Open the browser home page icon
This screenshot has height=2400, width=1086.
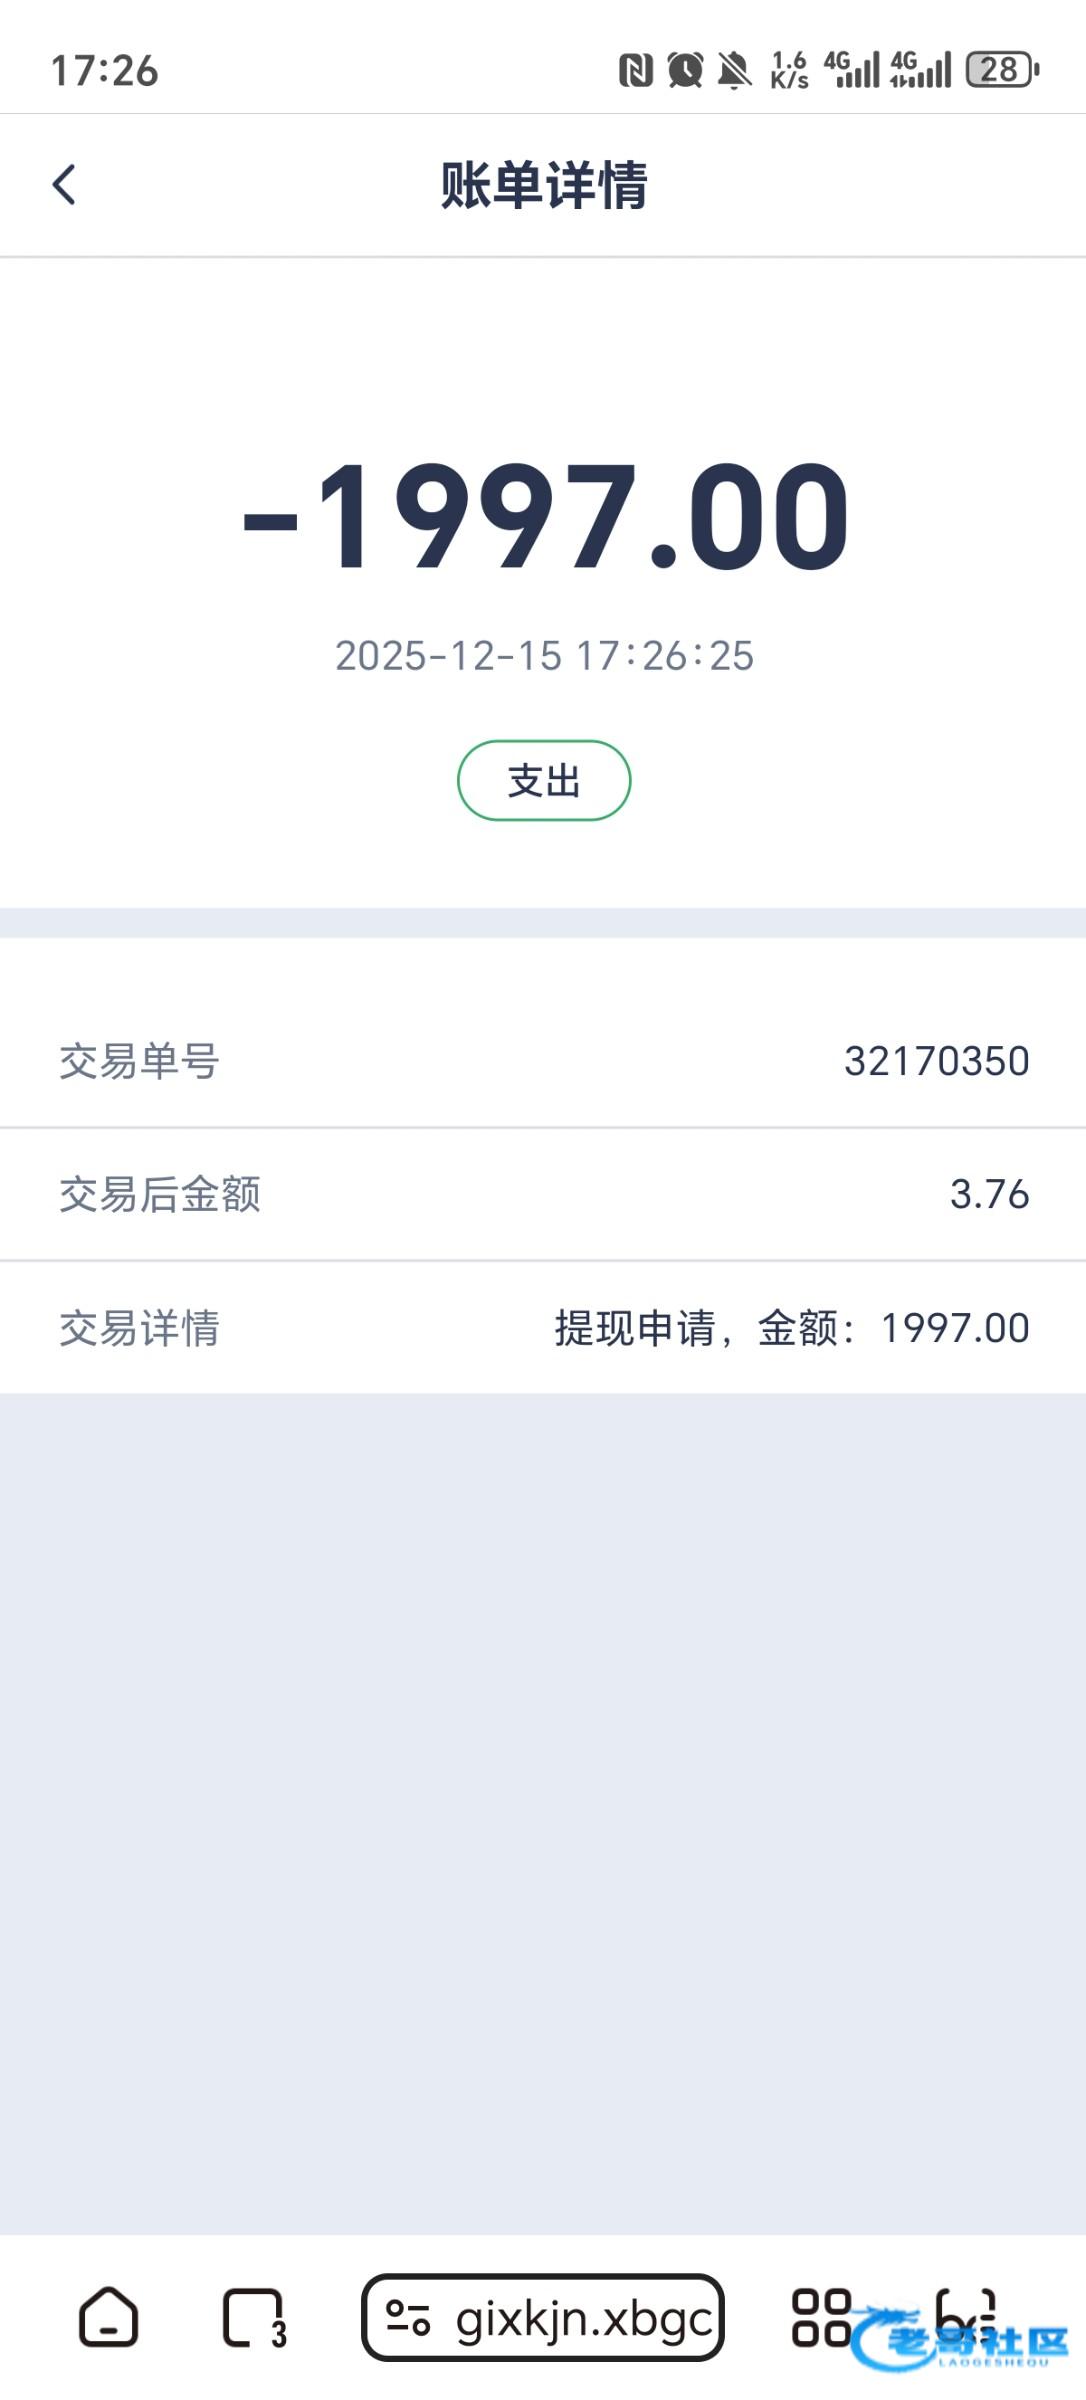108,2316
